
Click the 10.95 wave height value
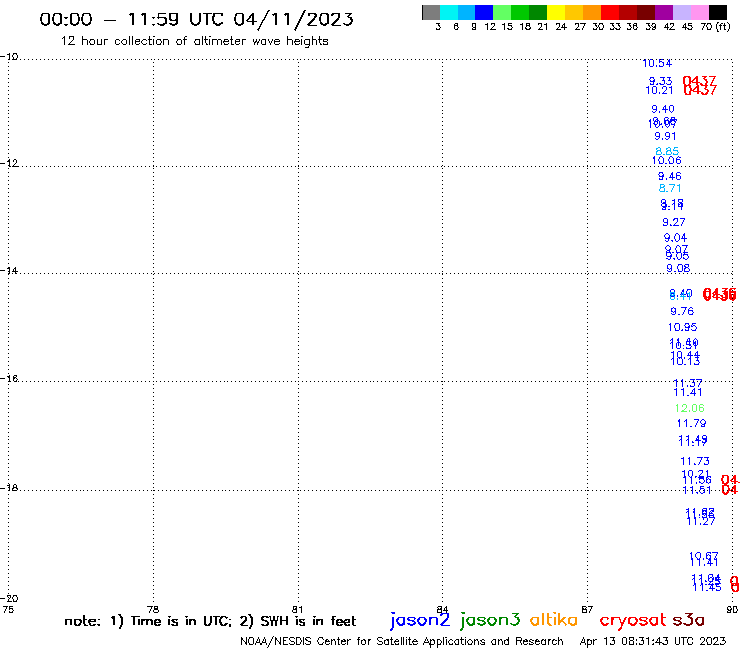coord(682,327)
